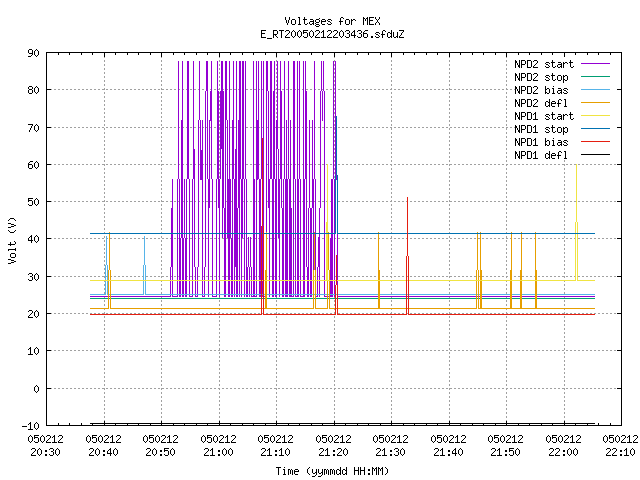Click the yellow spike reaching 60 V after 22:00

(576, 220)
